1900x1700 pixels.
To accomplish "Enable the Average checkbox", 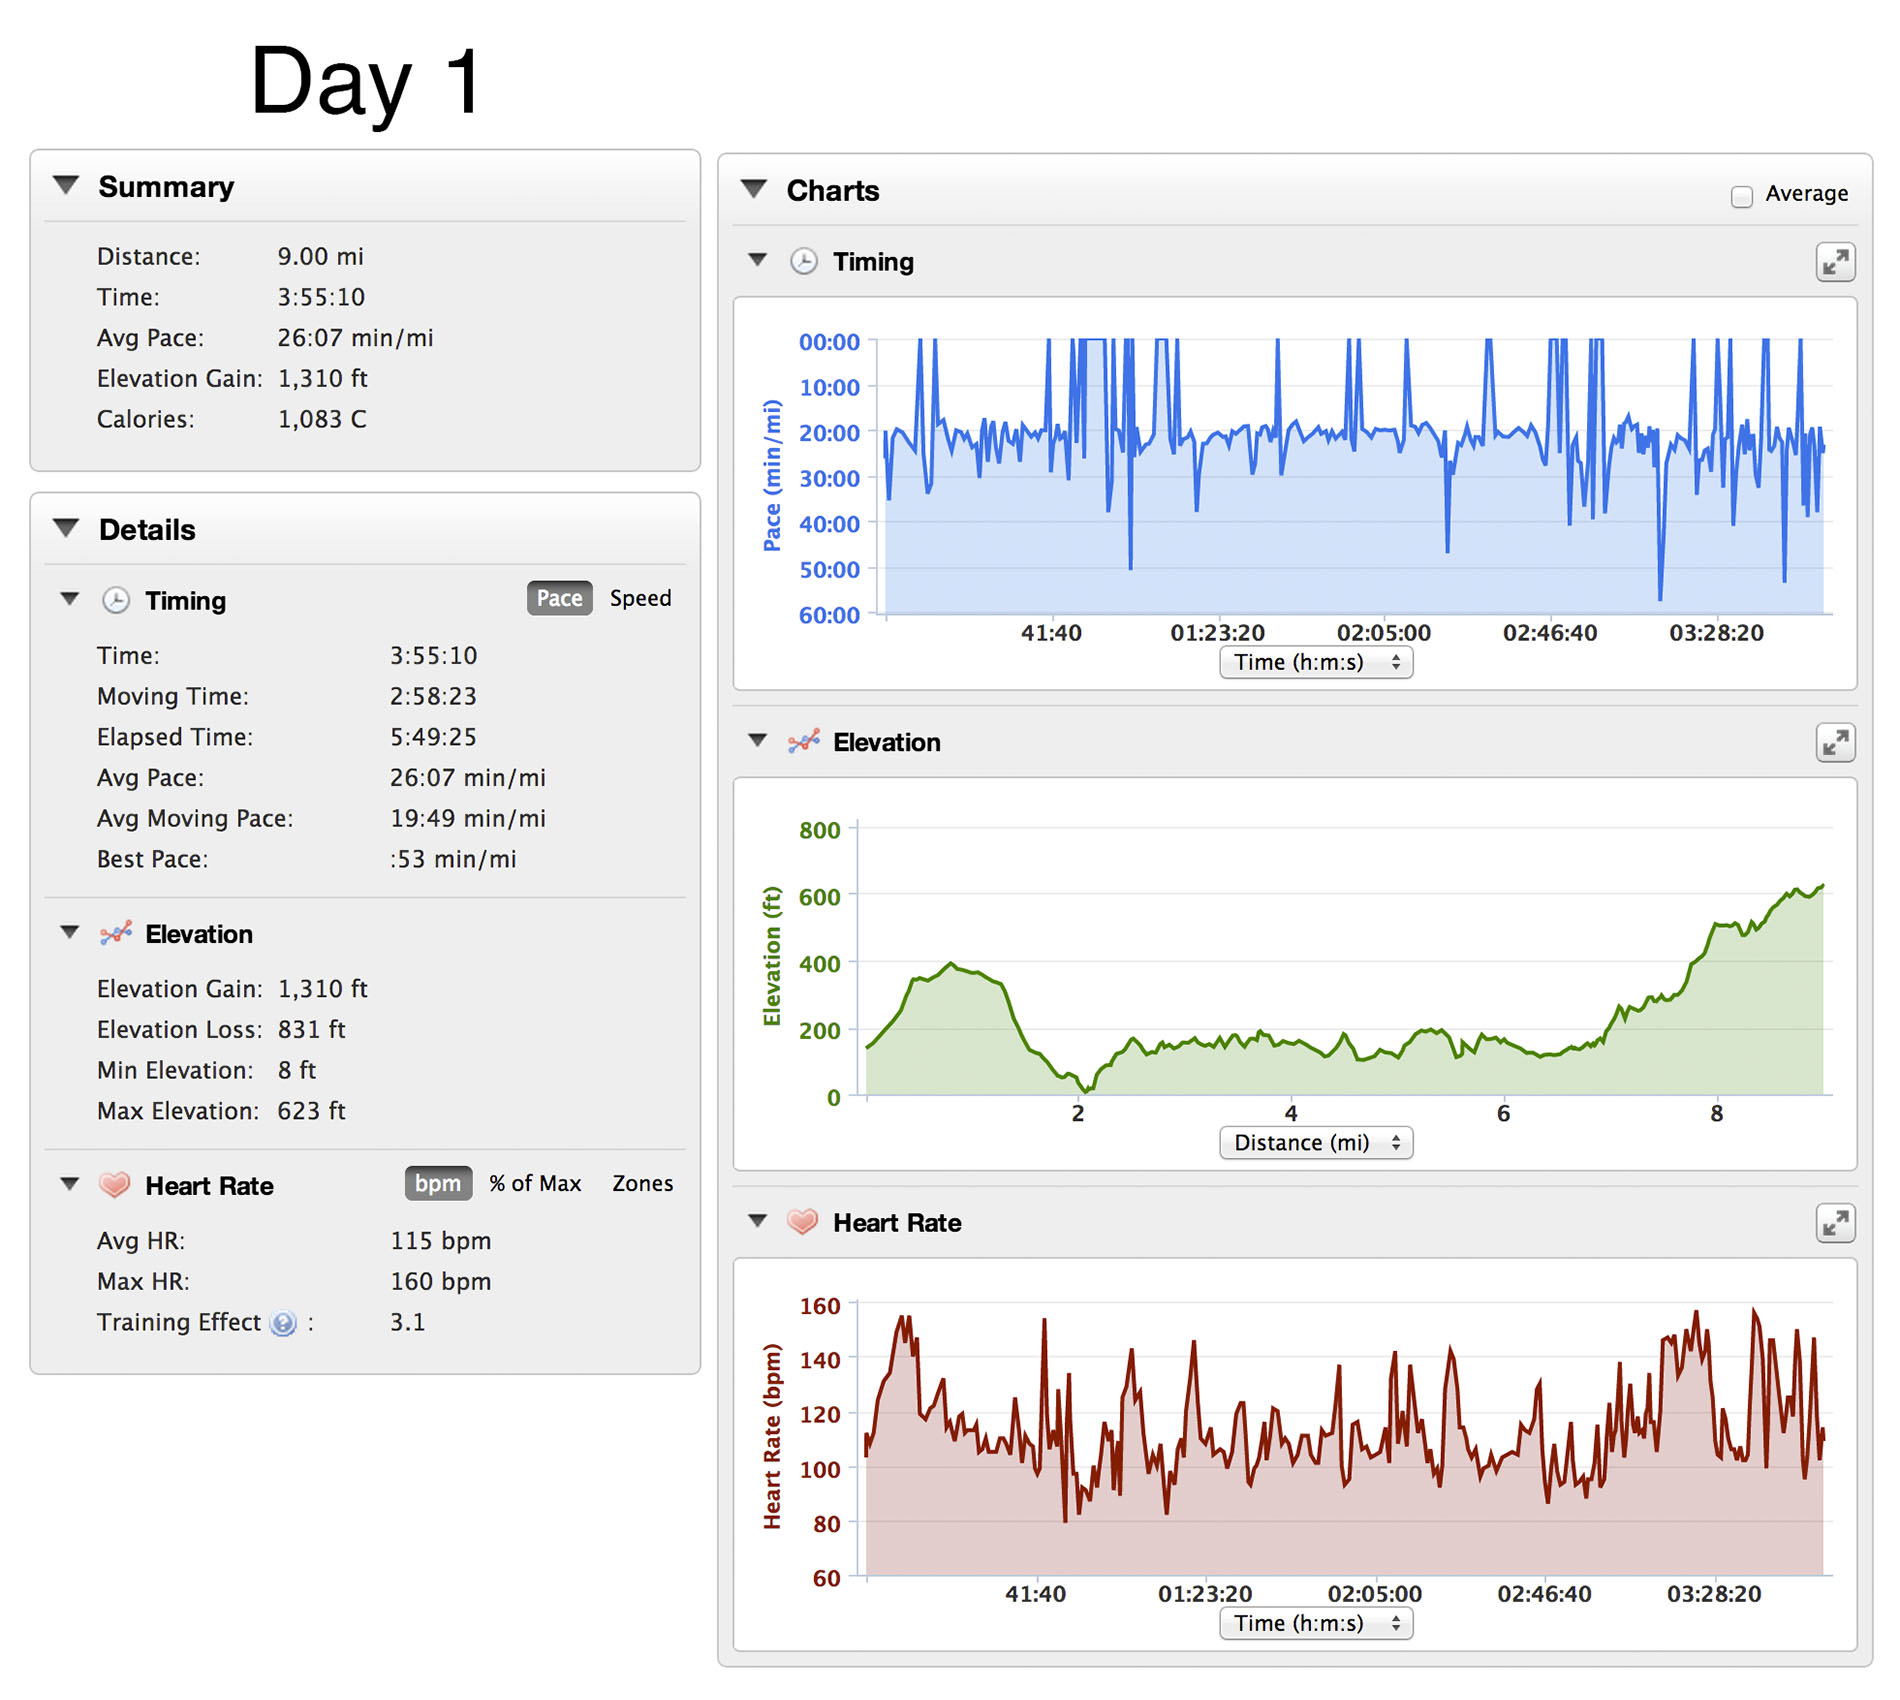I will (x=1741, y=196).
